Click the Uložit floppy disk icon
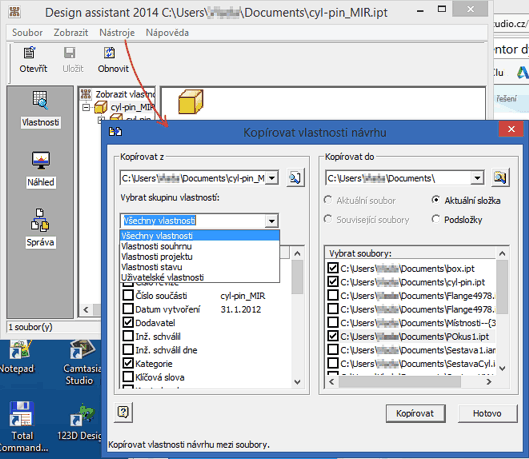The width and height of the screenshot is (529, 459). tap(69, 53)
